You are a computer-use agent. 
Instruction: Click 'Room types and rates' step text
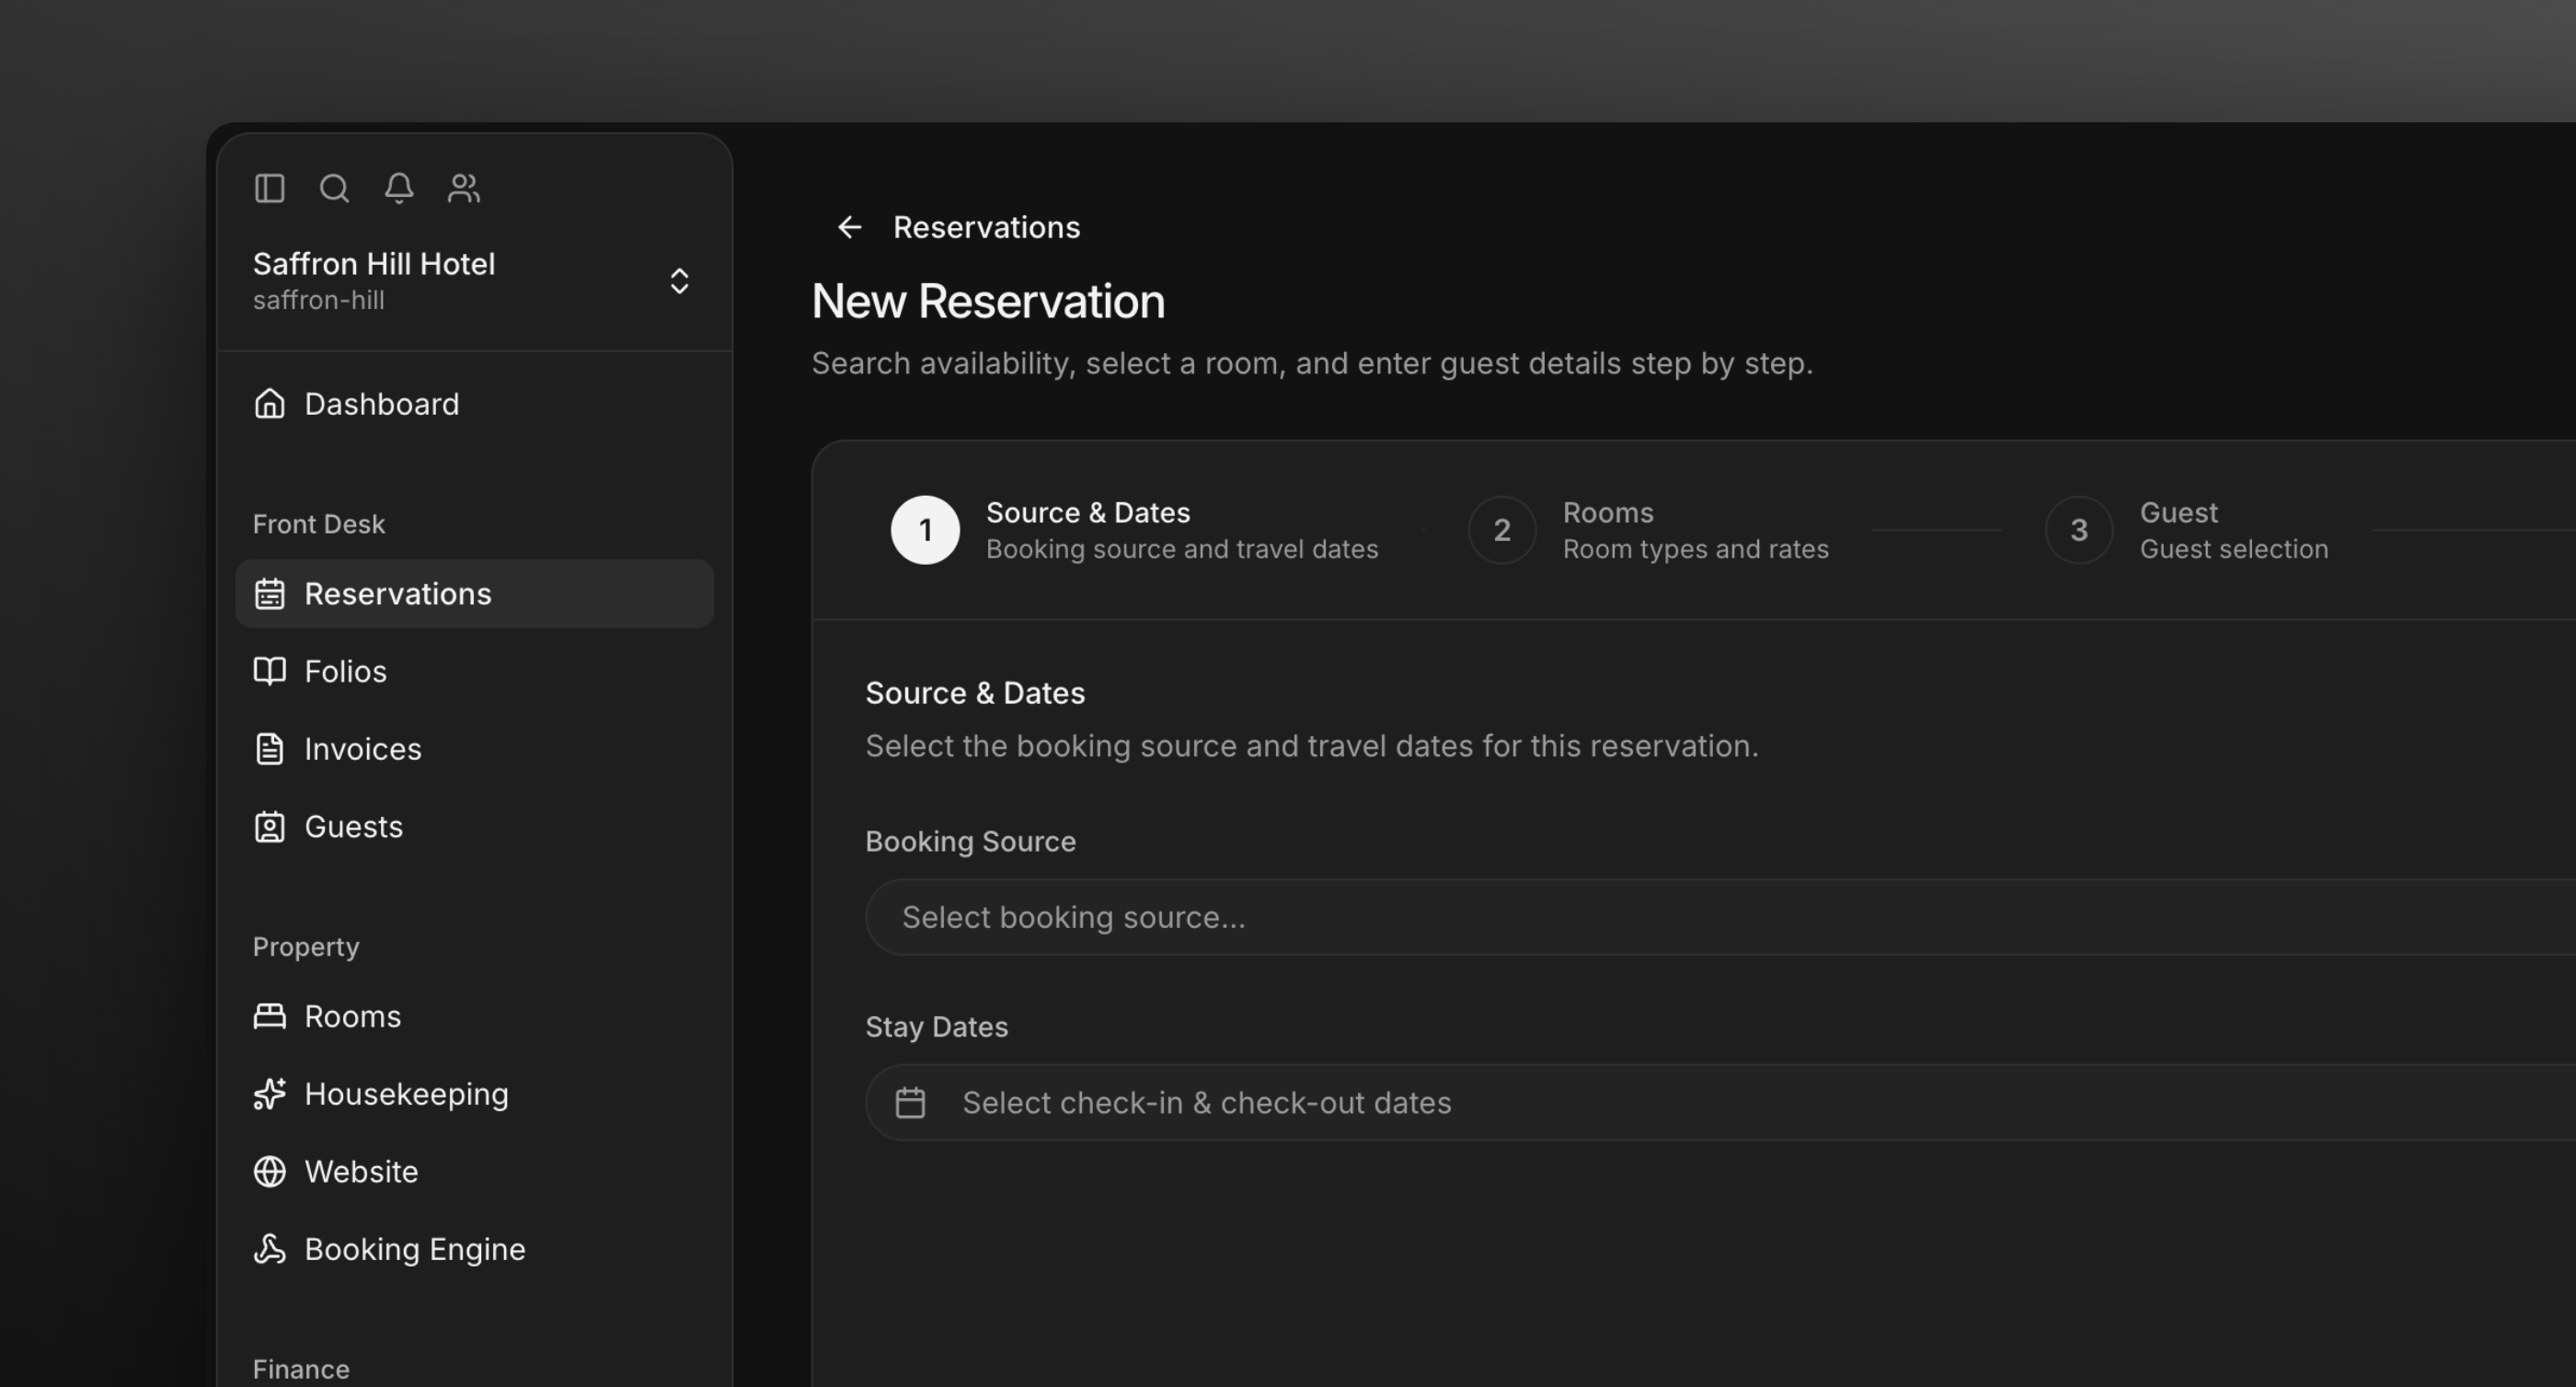(x=1695, y=549)
